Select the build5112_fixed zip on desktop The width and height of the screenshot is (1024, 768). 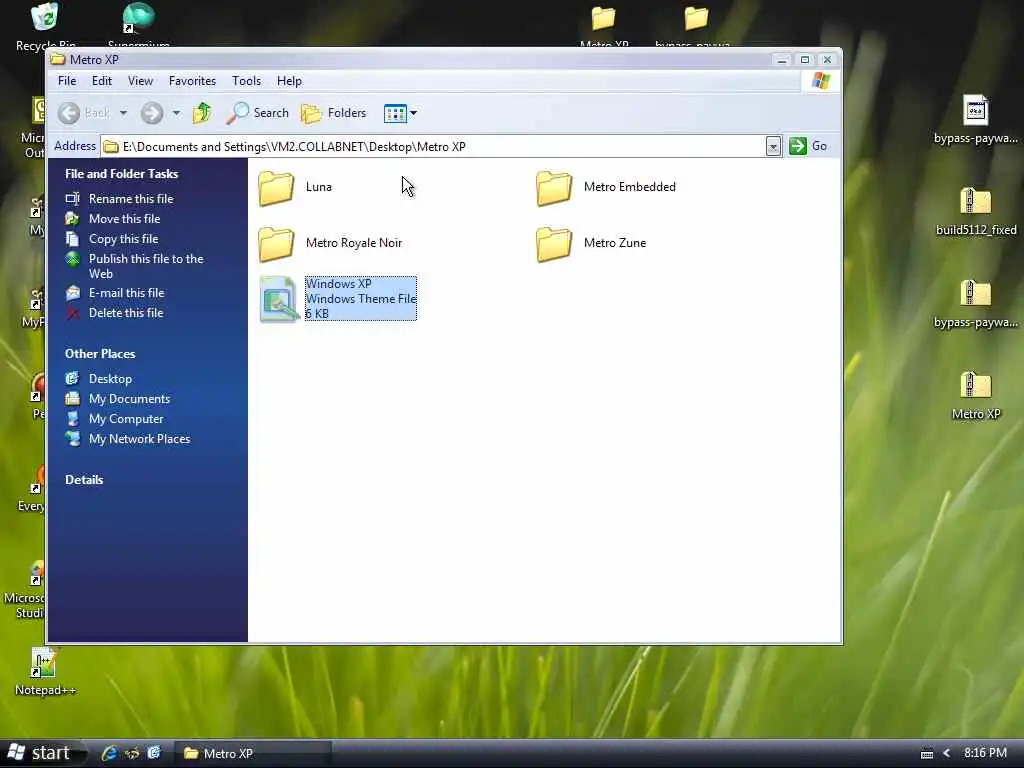(x=976, y=211)
